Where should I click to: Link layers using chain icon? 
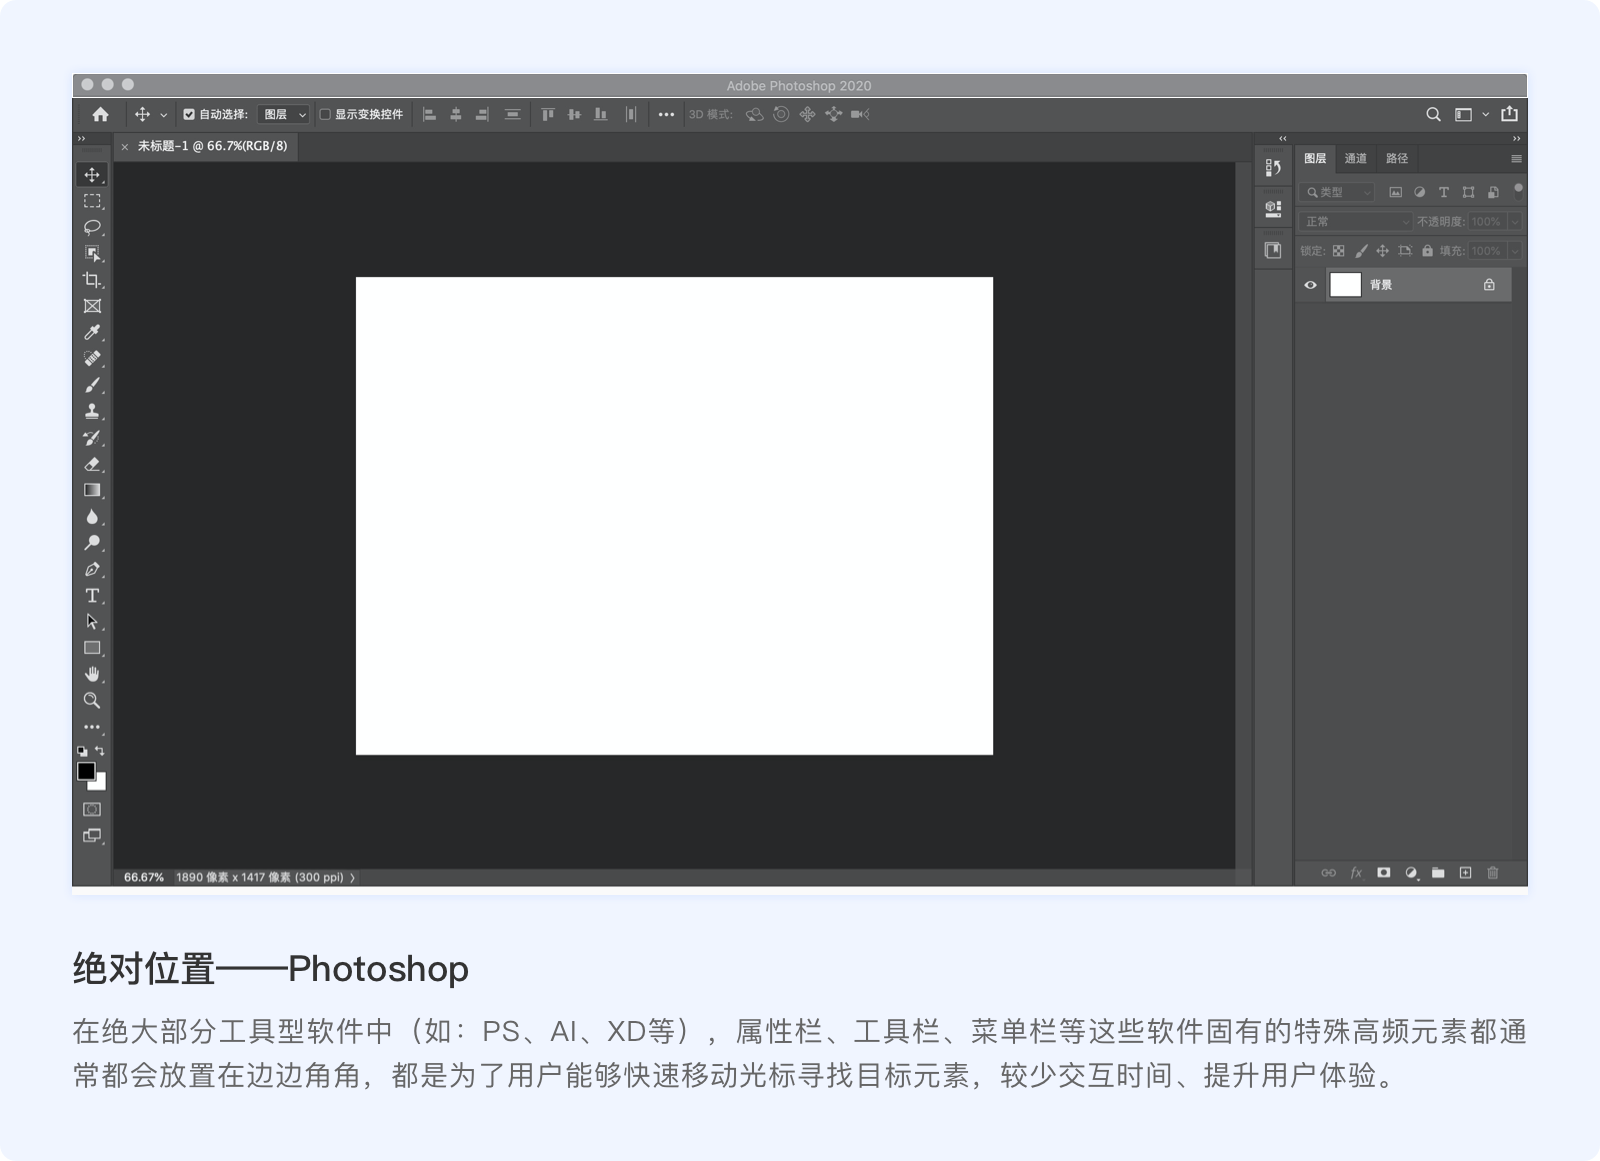pos(1328,873)
